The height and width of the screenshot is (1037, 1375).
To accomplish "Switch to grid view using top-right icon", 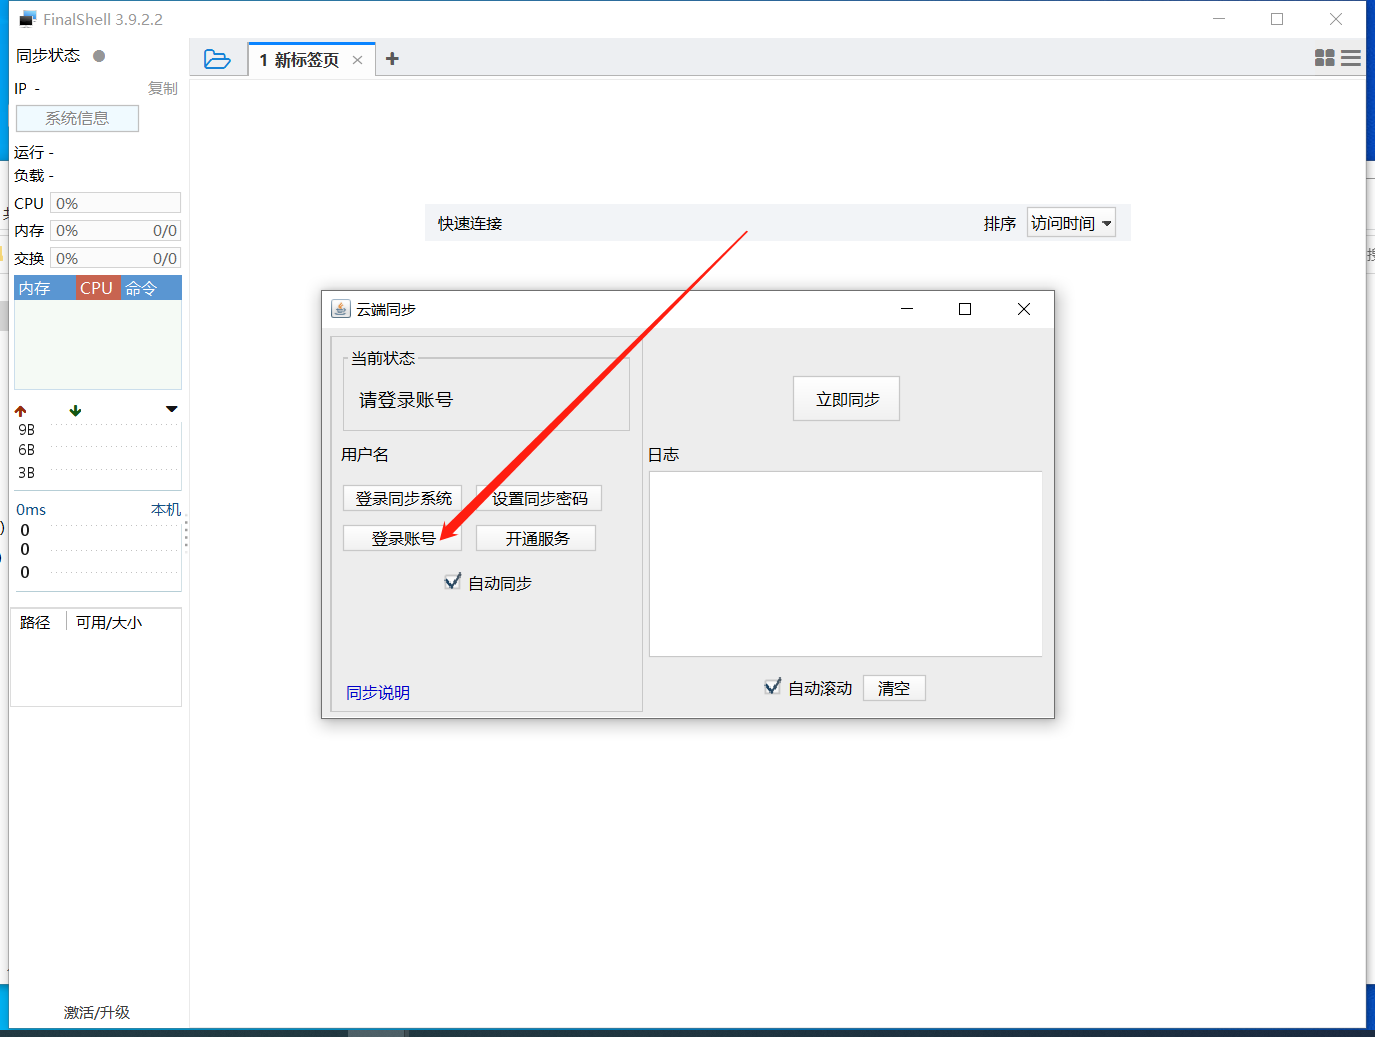I will click(x=1324, y=58).
